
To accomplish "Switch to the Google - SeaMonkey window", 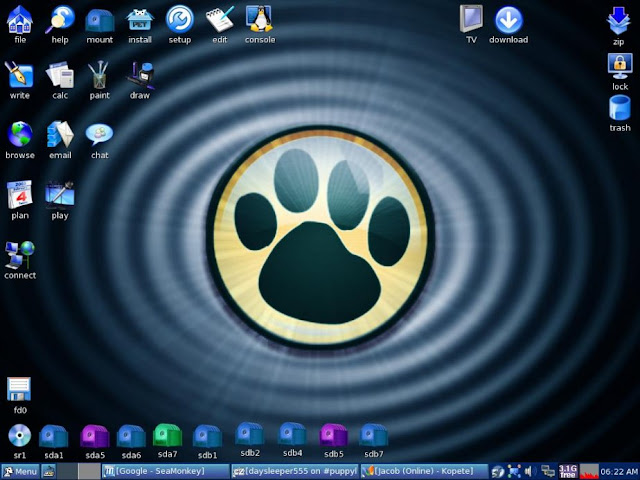I will click(x=166, y=471).
